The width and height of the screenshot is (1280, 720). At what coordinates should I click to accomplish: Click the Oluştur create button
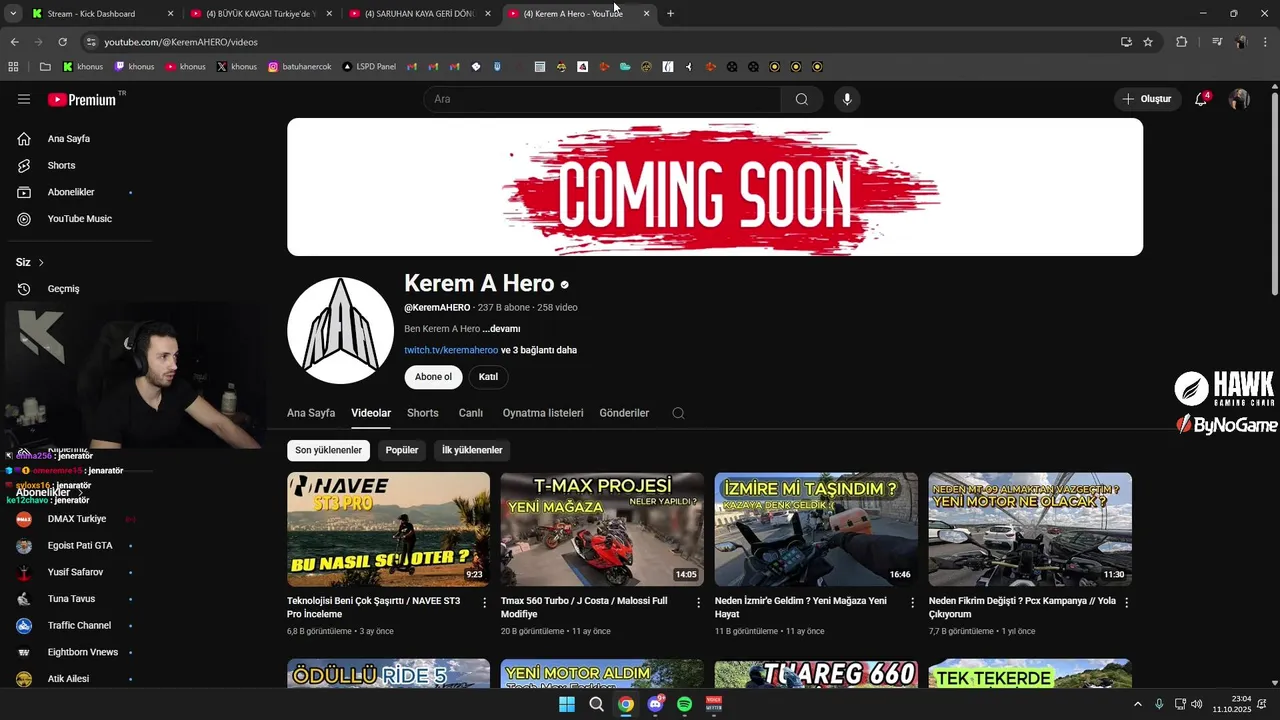pyautogui.click(x=1146, y=99)
